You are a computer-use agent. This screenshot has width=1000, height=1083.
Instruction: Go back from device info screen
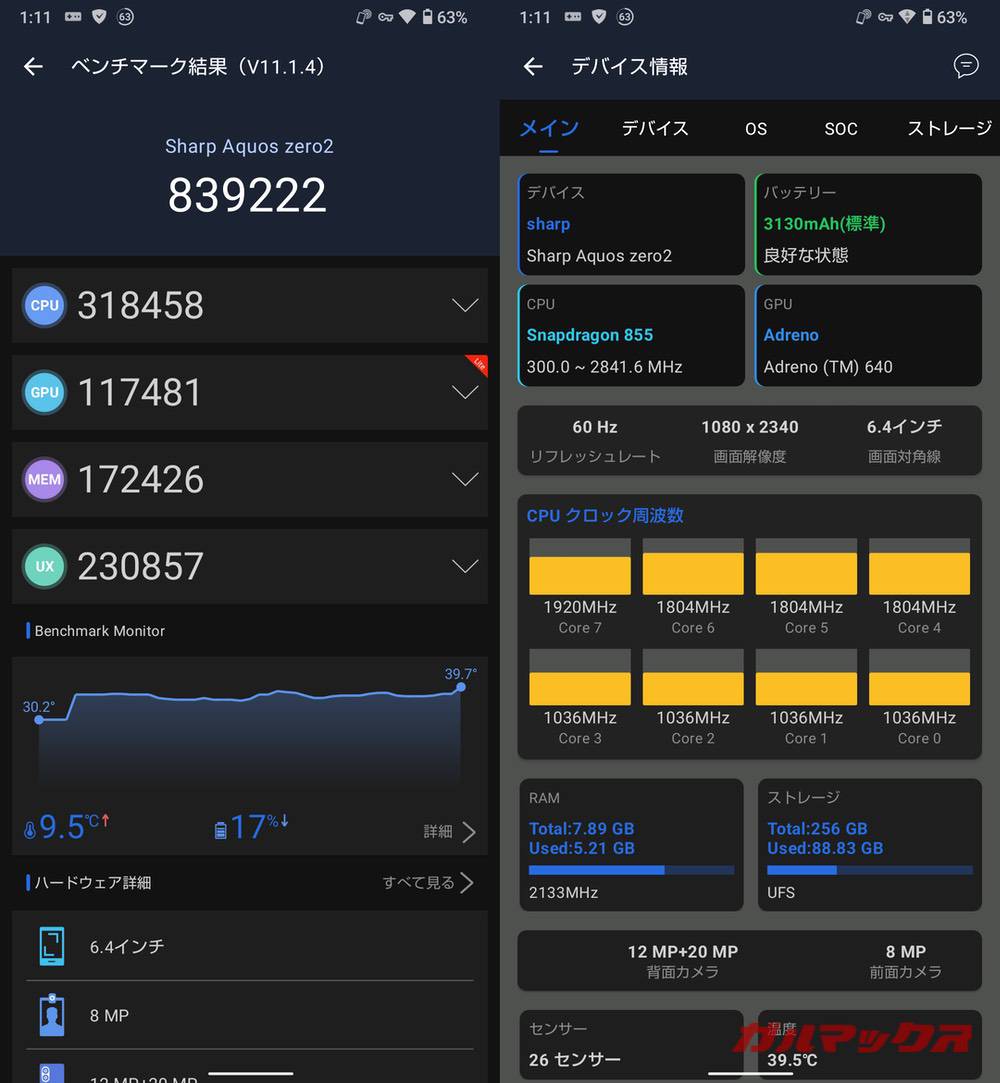coord(532,66)
